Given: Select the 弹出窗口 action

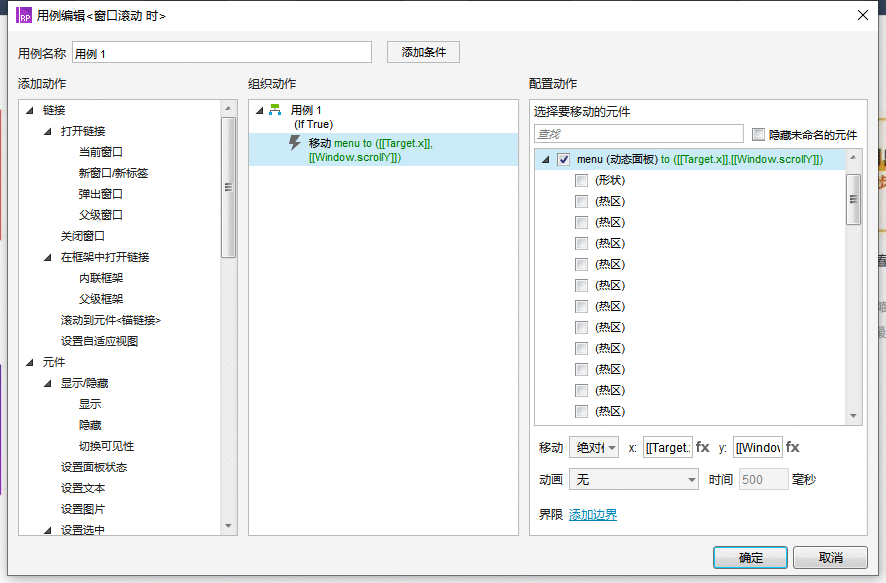Looking at the screenshot, I should (101, 194).
